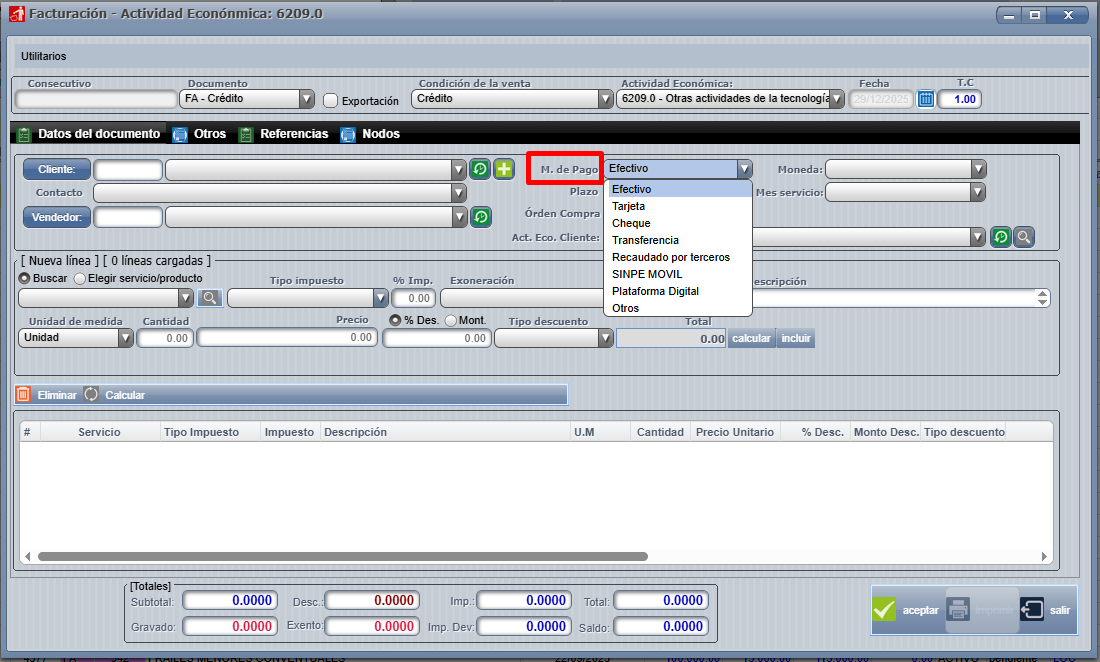Click the green plus add client icon

[x=504, y=169]
